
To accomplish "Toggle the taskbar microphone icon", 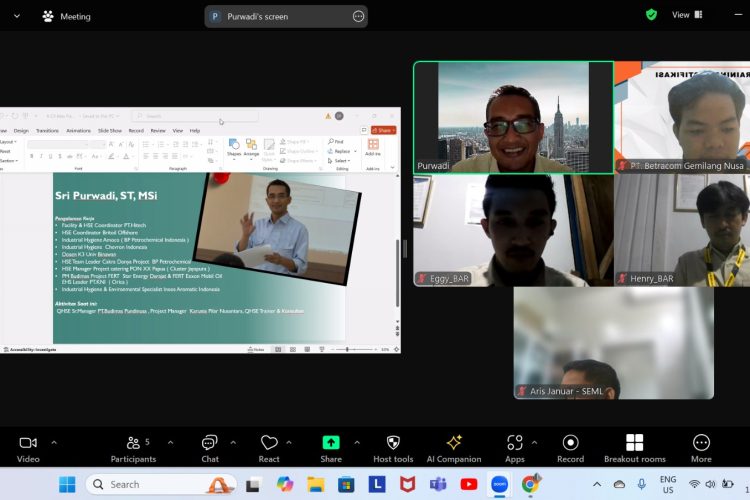I will (x=642, y=484).
